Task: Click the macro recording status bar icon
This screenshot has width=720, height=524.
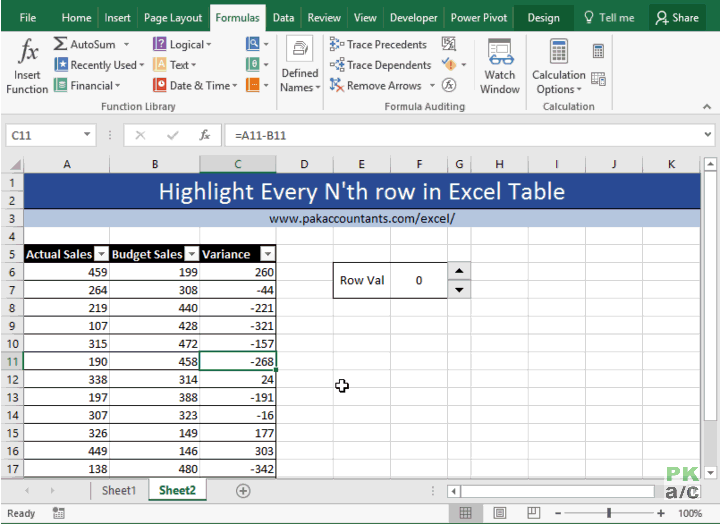Action: click(x=58, y=513)
